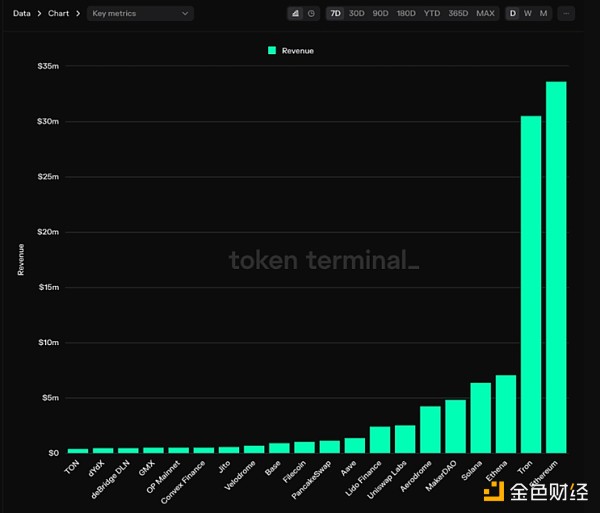Switch time range to 7D
600x513 pixels.
[335, 14]
